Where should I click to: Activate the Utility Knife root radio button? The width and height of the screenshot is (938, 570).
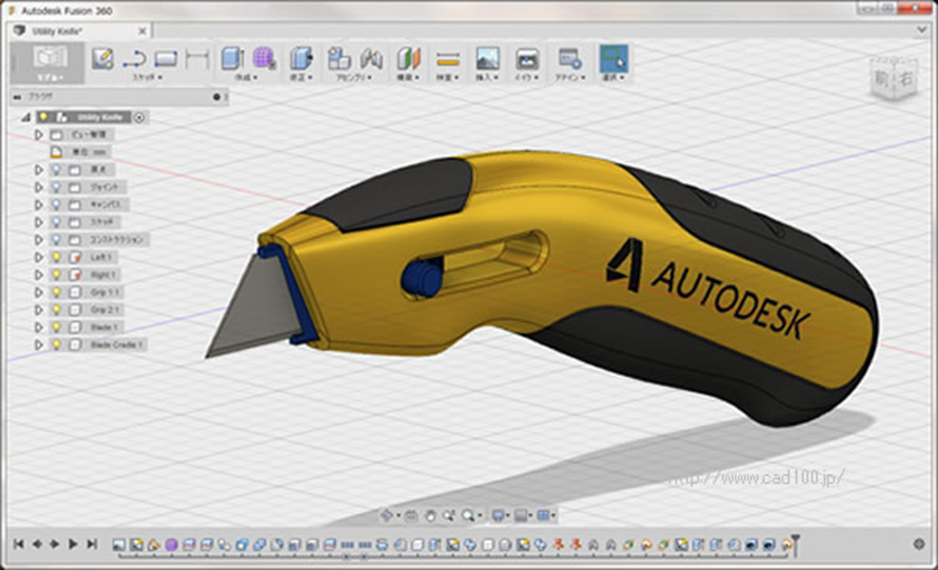click(139, 117)
